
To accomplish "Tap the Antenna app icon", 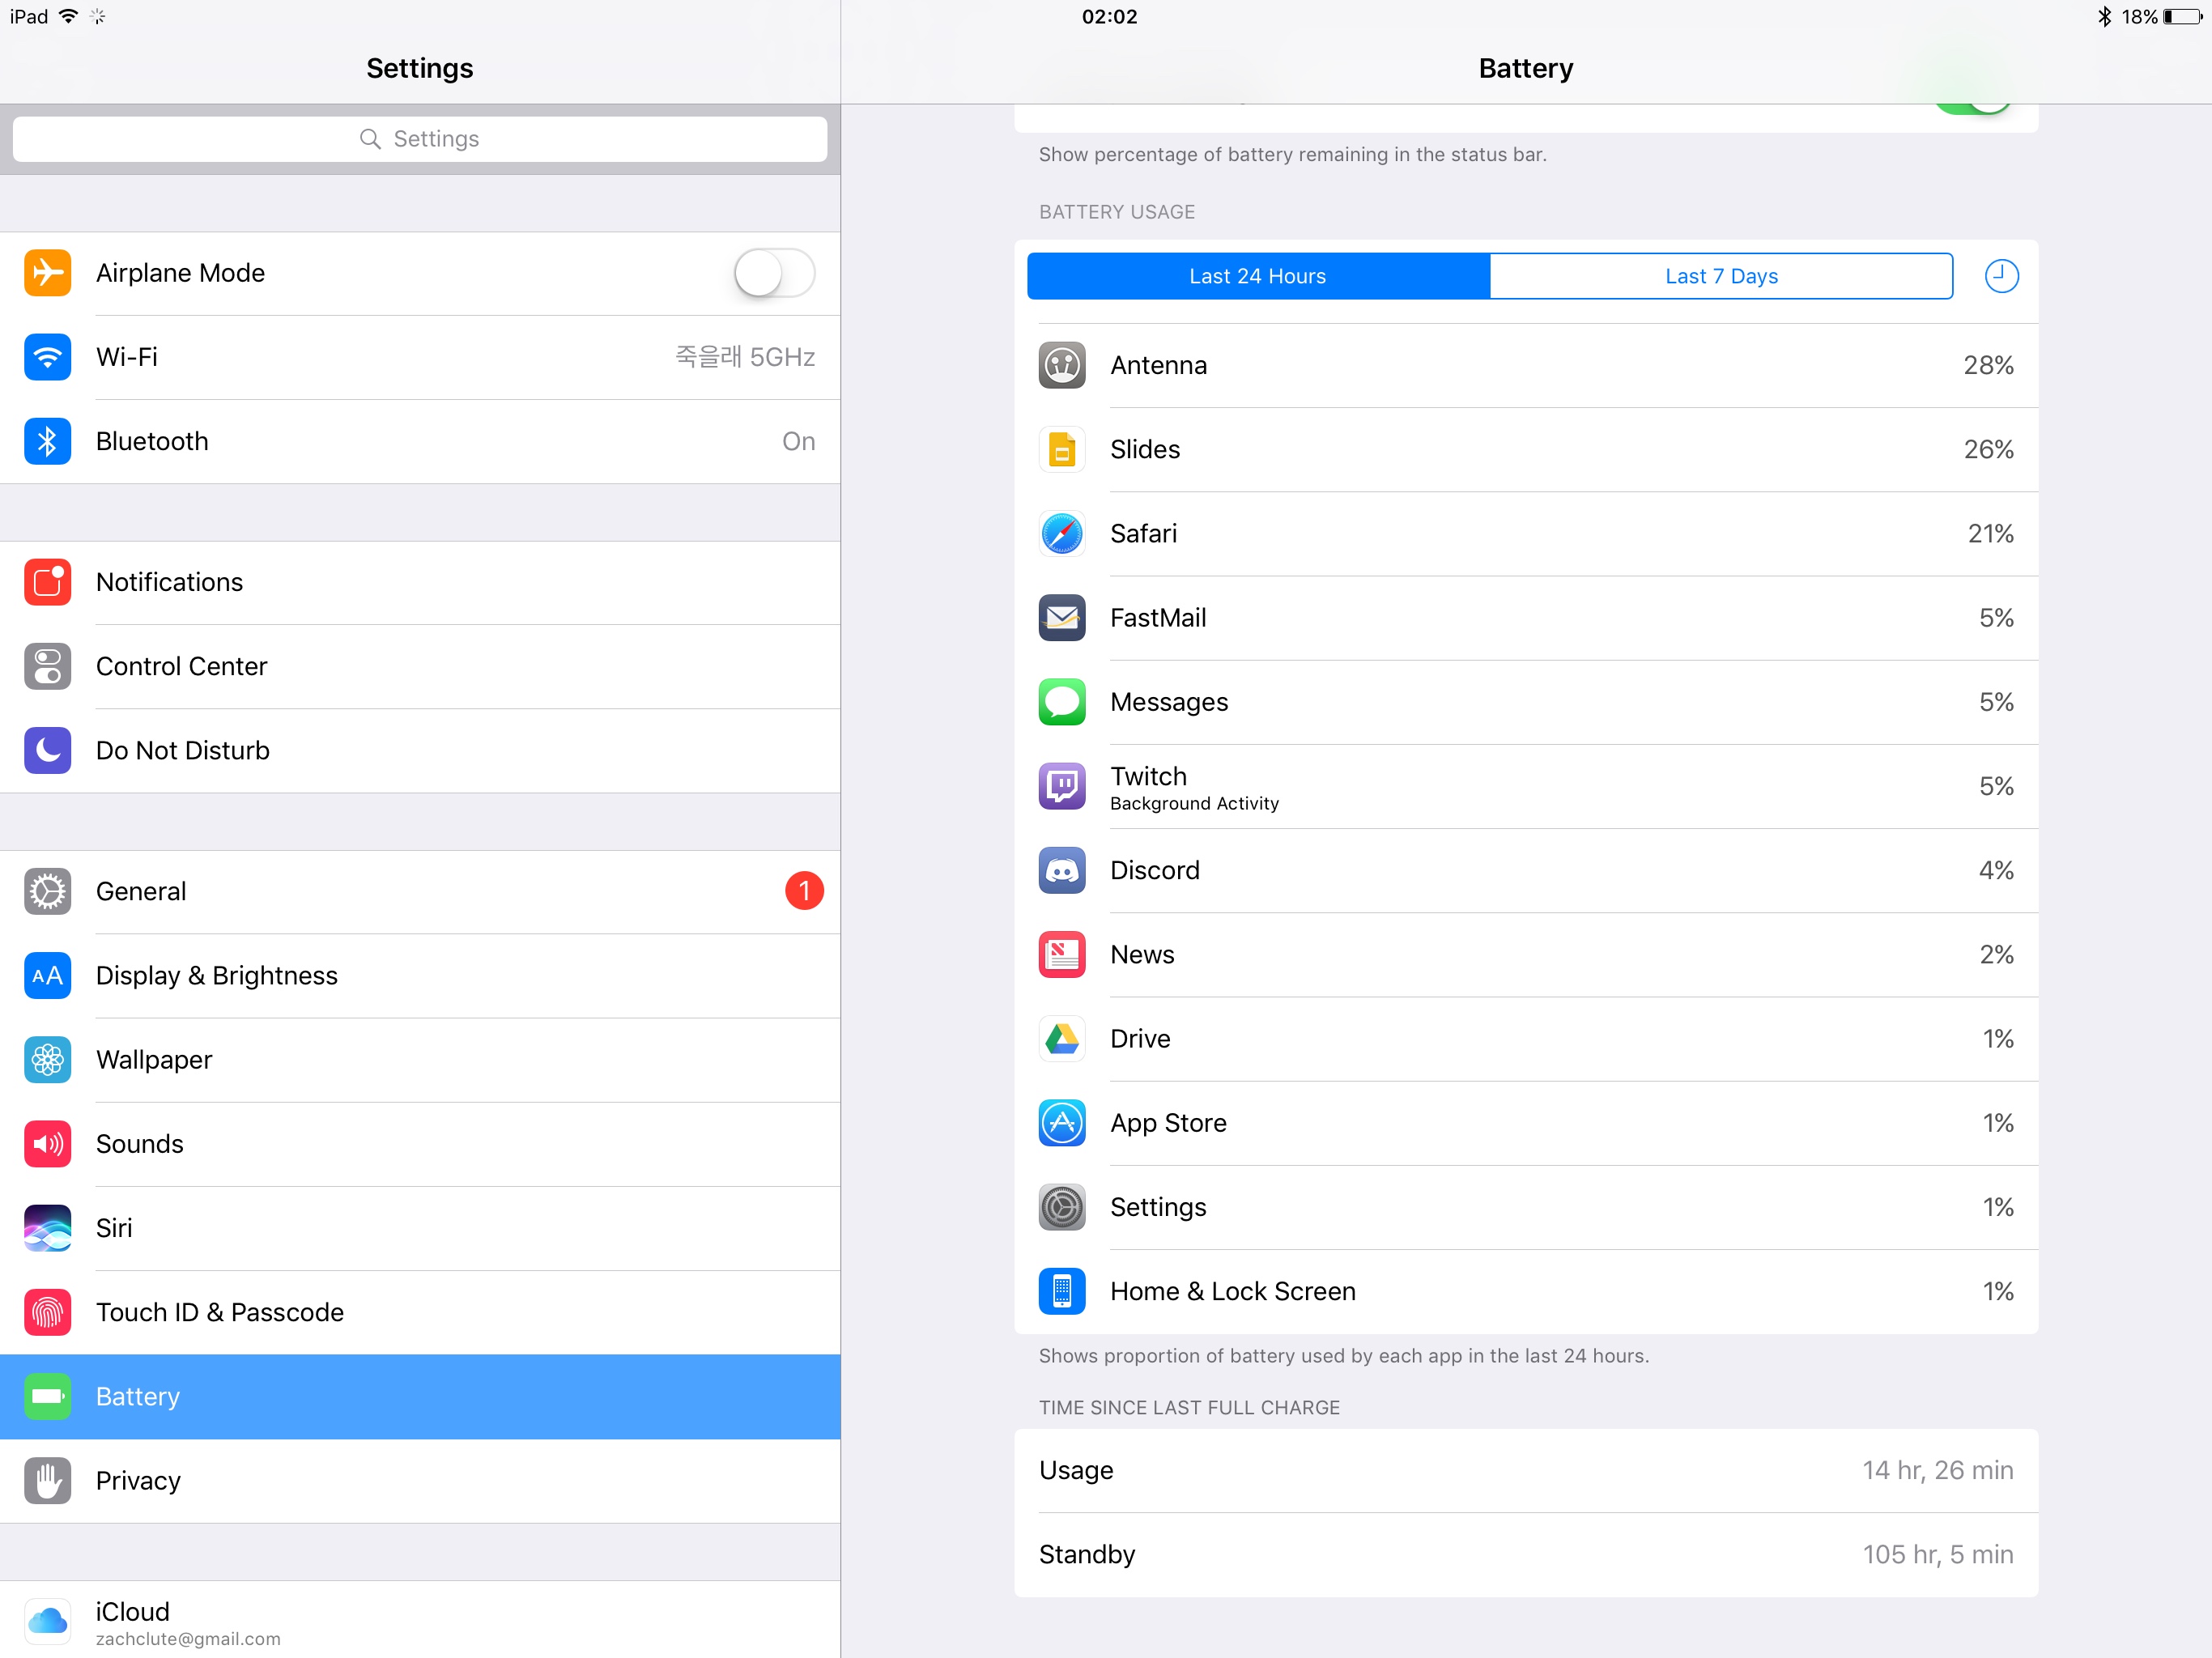I will pyautogui.click(x=1062, y=365).
